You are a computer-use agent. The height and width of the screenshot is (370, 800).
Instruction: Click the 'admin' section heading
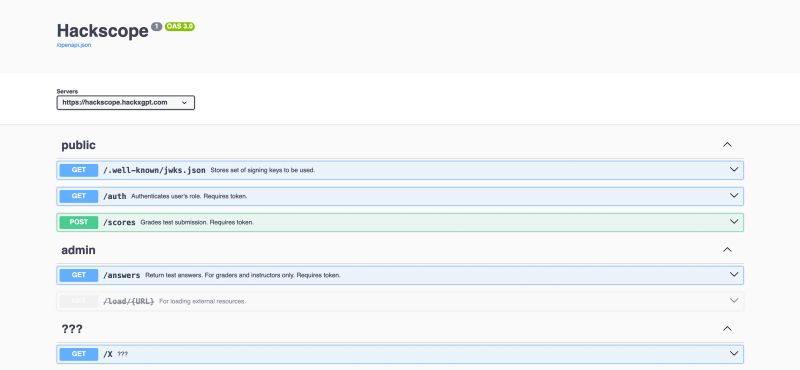point(79,251)
